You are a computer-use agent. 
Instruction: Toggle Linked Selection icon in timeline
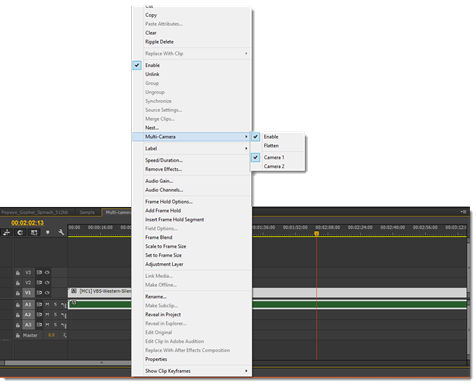[34, 232]
